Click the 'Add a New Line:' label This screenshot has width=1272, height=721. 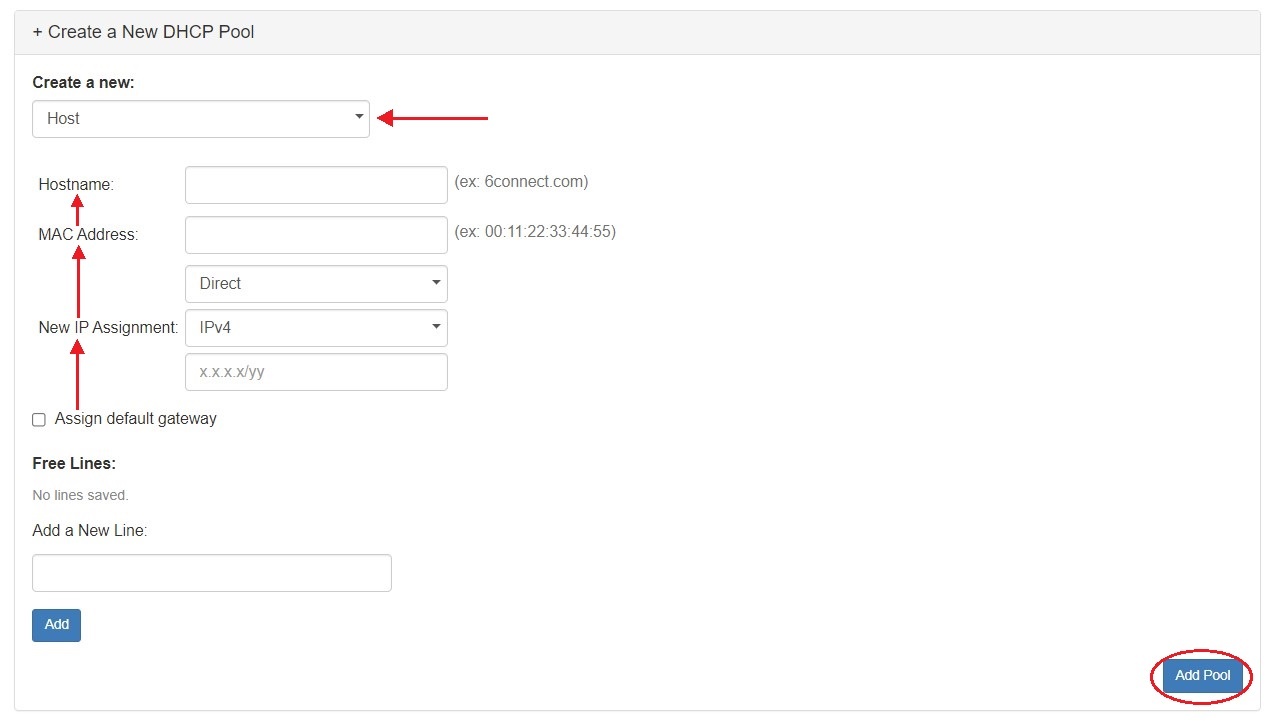point(89,531)
